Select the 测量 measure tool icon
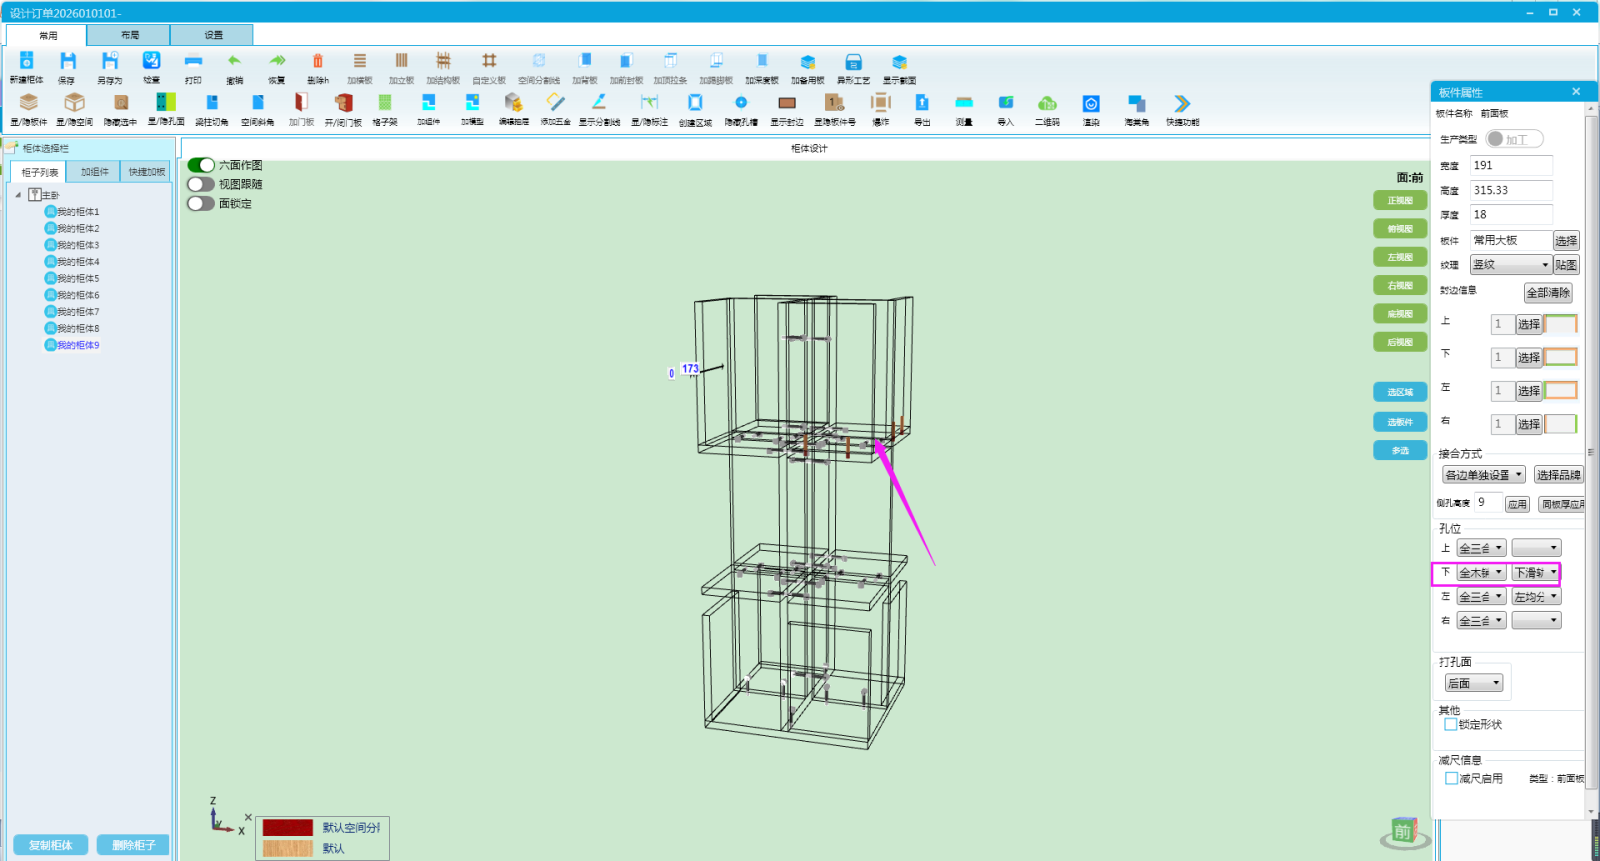The image size is (1600, 861). pos(964,103)
